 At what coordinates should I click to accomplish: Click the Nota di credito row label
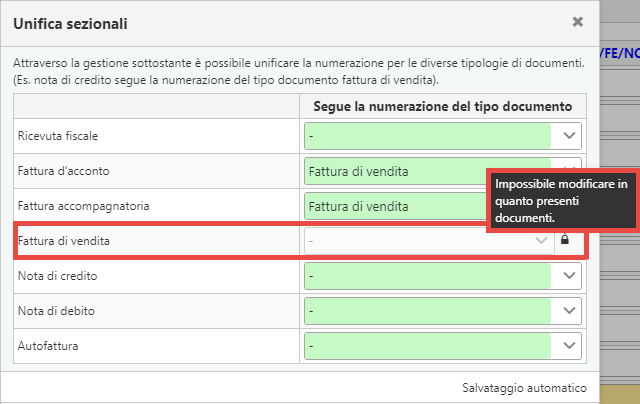(57, 276)
